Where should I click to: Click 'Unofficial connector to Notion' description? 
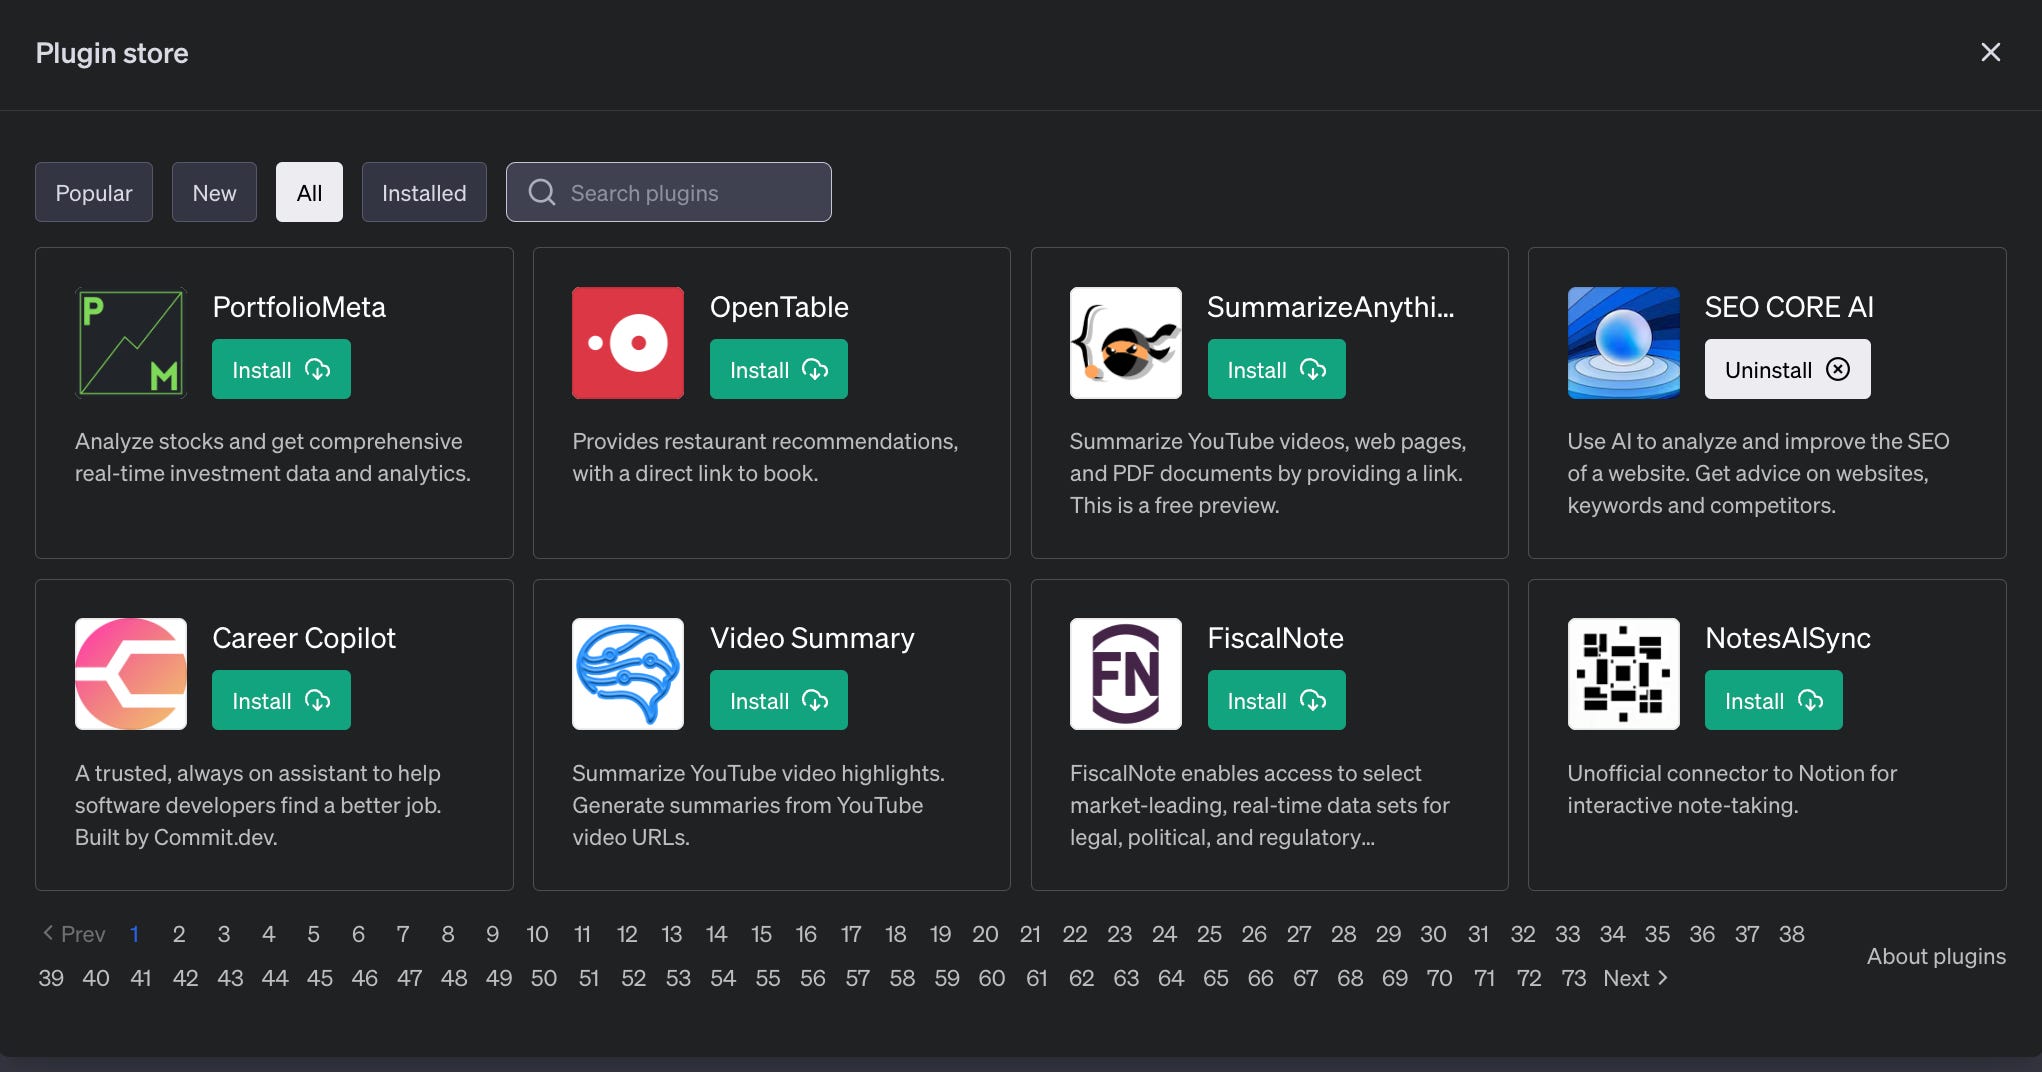coord(1732,789)
